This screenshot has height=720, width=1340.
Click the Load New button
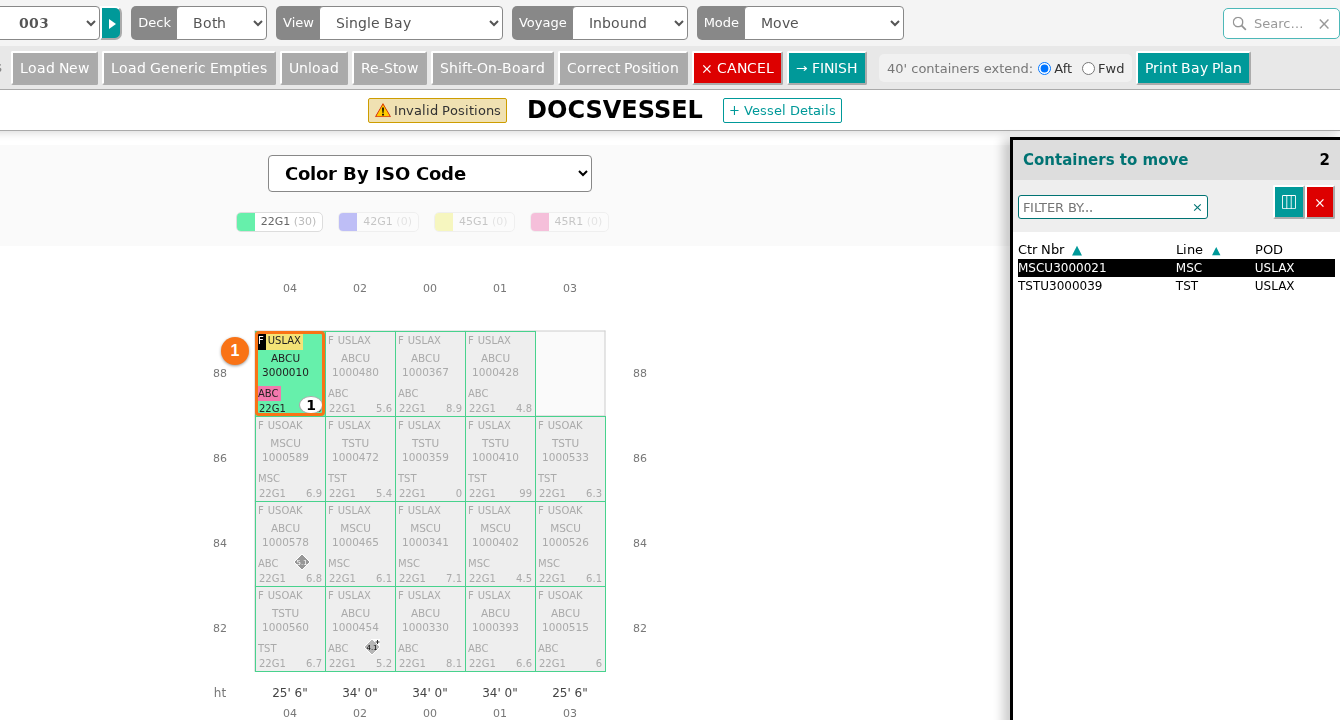click(x=55, y=68)
